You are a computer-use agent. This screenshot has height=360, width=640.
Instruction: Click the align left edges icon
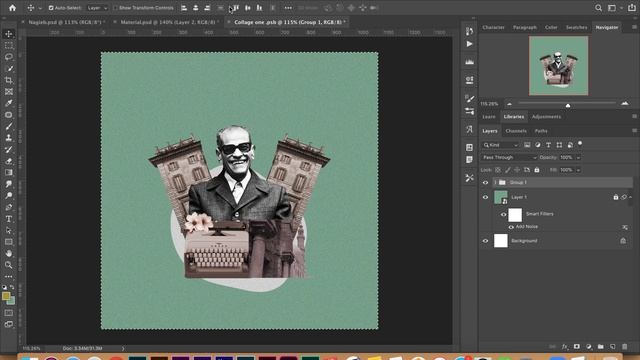(x=184, y=8)
